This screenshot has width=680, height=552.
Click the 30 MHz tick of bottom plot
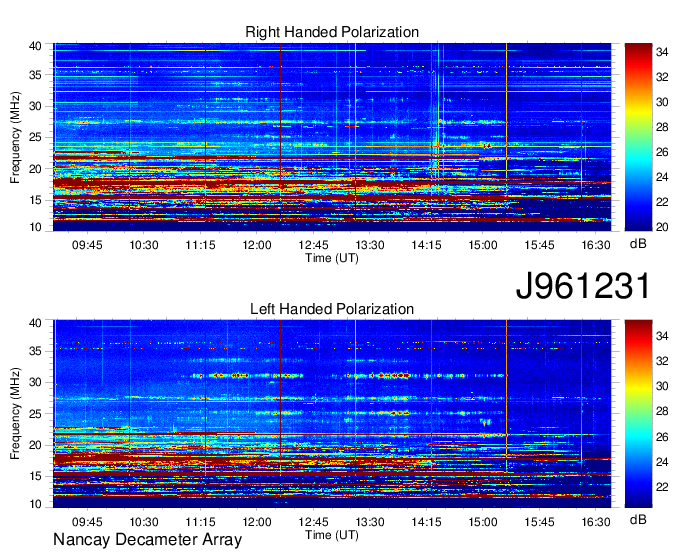coord(36,382)
